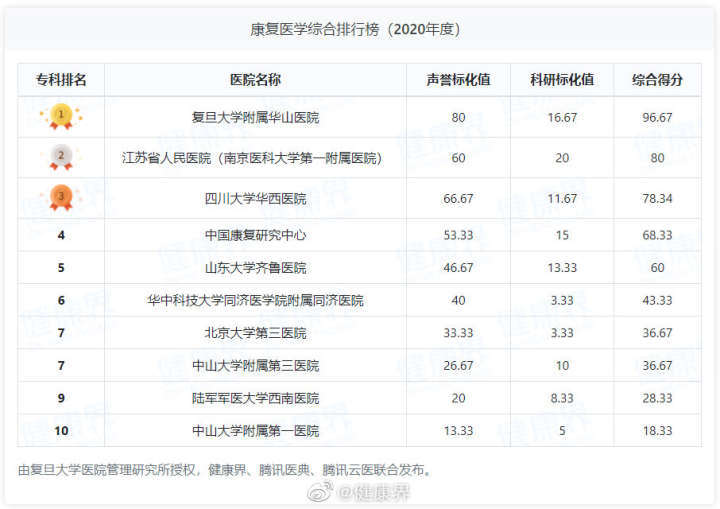Click the title 康复医学综合排行榜（2020年度）

point(355,29)
